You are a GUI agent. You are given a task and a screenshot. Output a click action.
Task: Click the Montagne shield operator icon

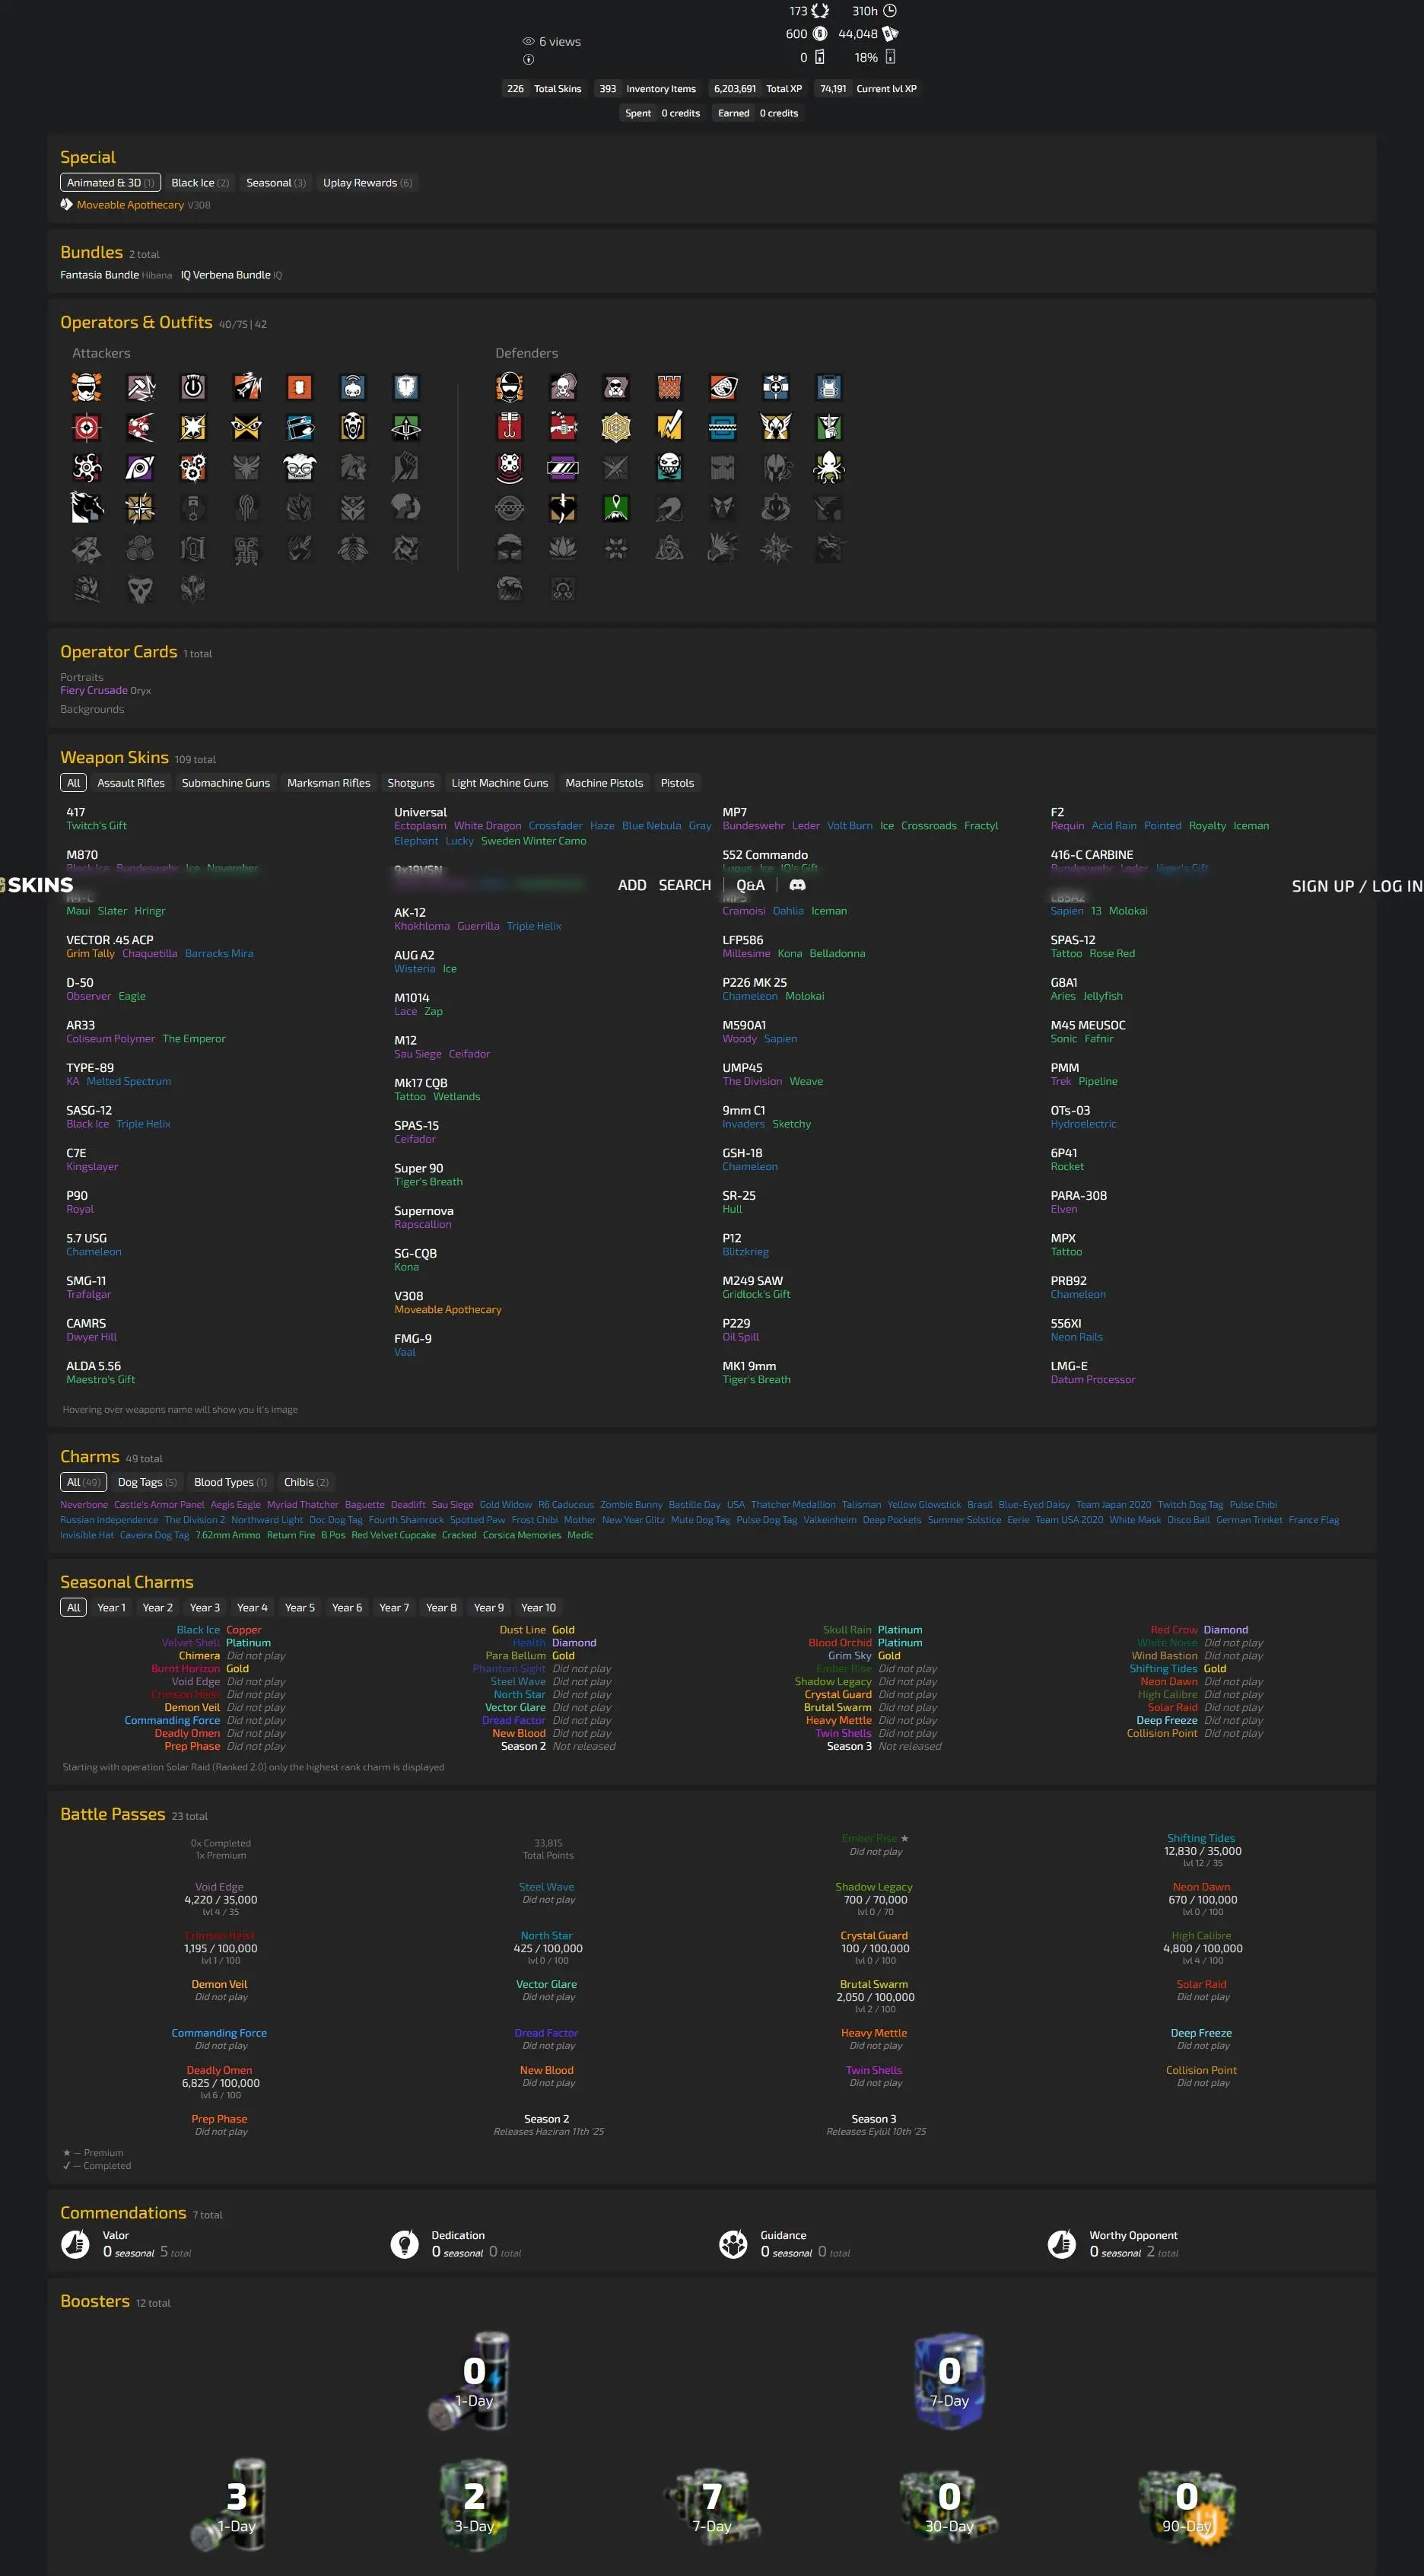pyautogui.click(x=405, y=387)
